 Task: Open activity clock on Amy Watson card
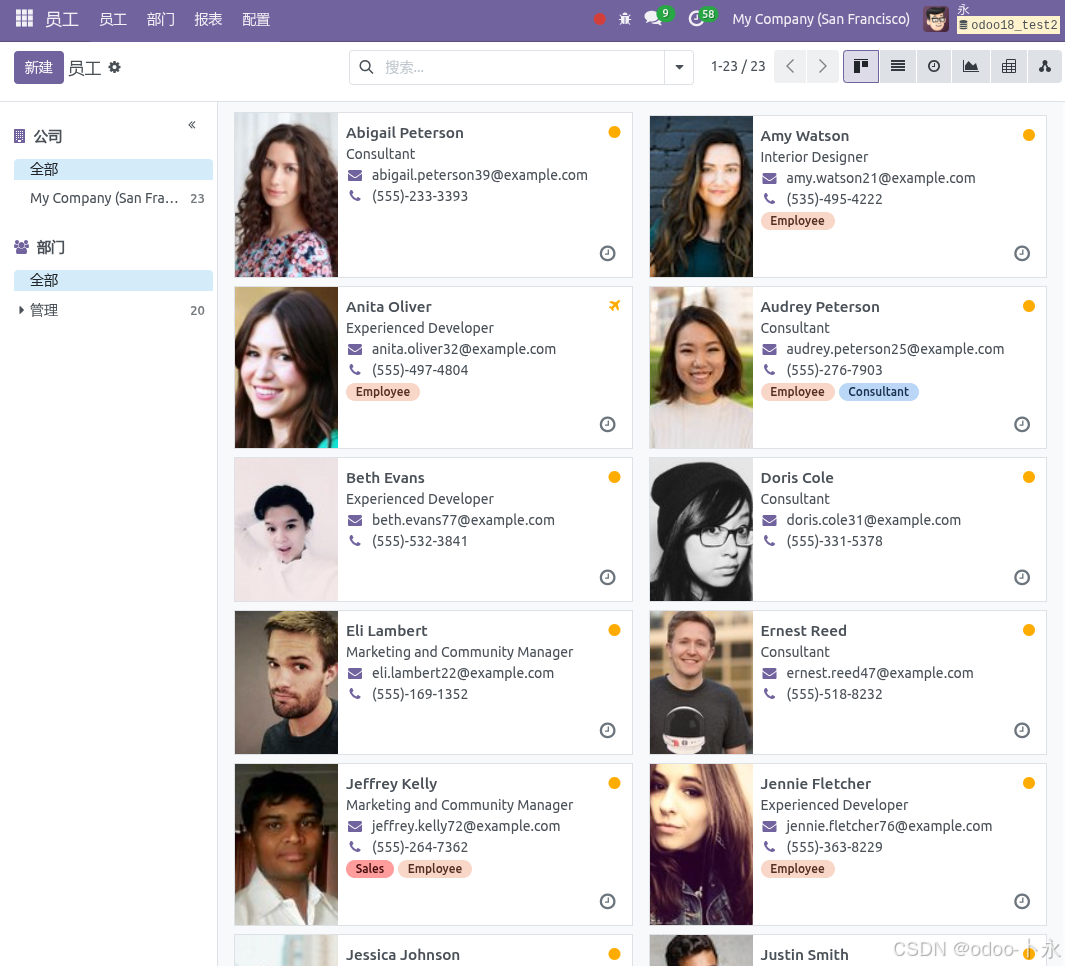(x=1022, y=253)
